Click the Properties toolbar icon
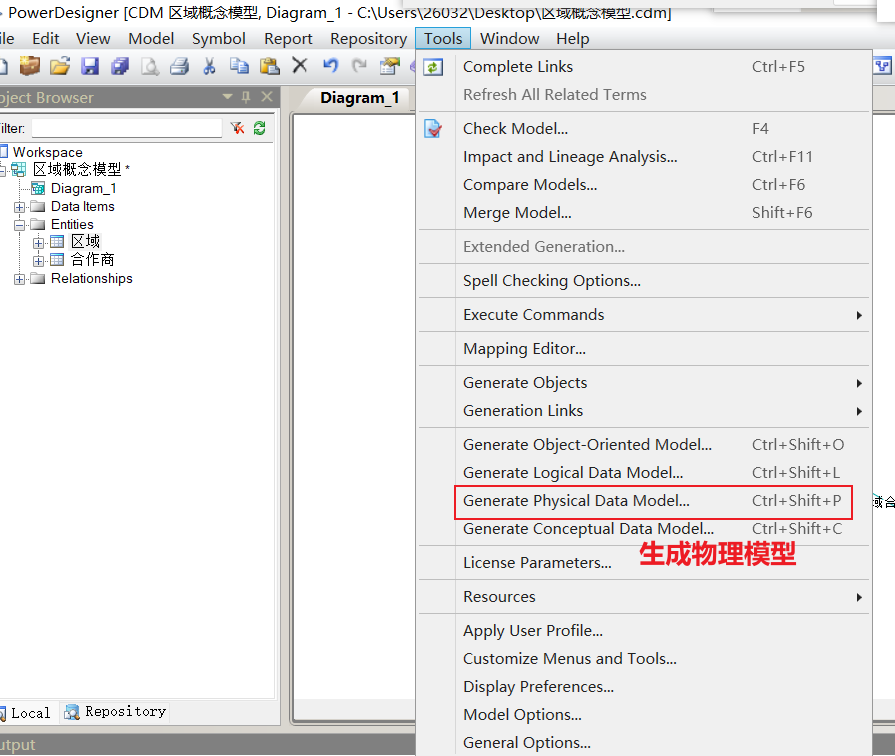The width and height of the screenshot is (895, 756). pos(390,66)
